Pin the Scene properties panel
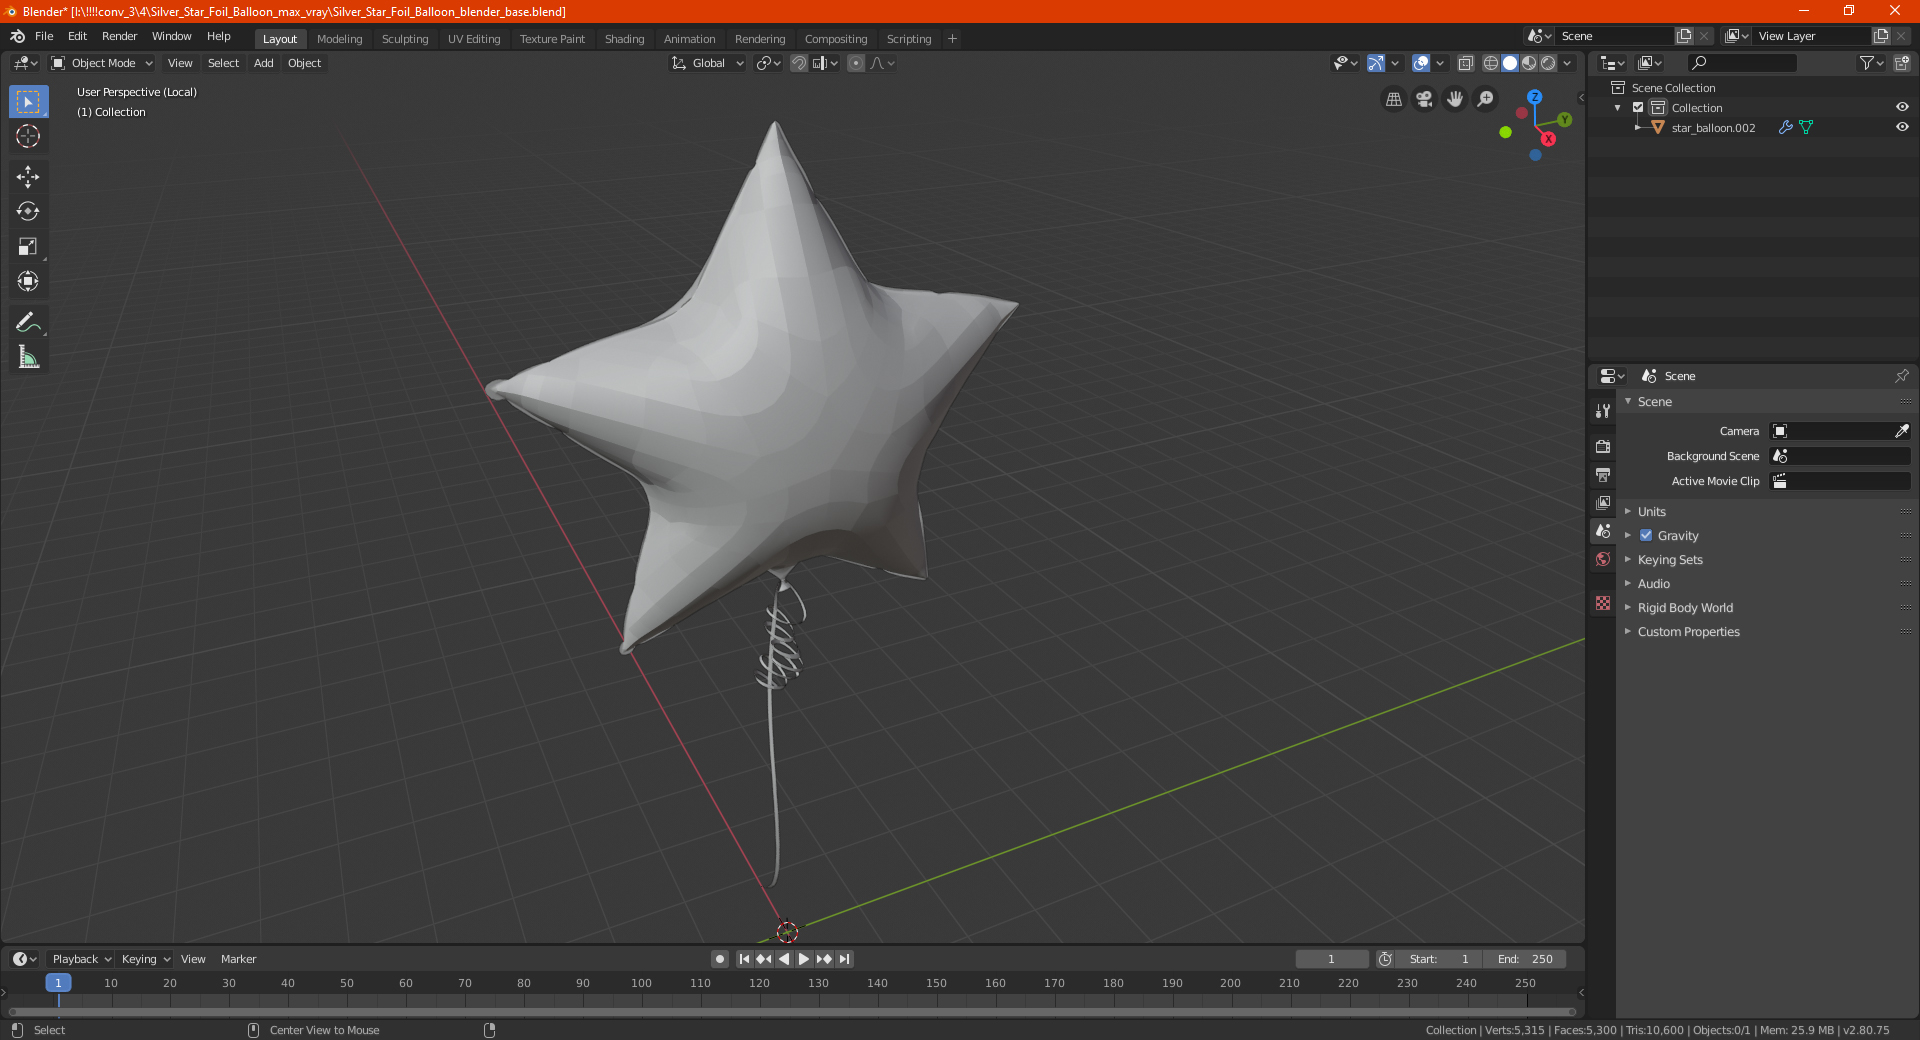Screen dimensions: 1920x1040 [1901, 376]
